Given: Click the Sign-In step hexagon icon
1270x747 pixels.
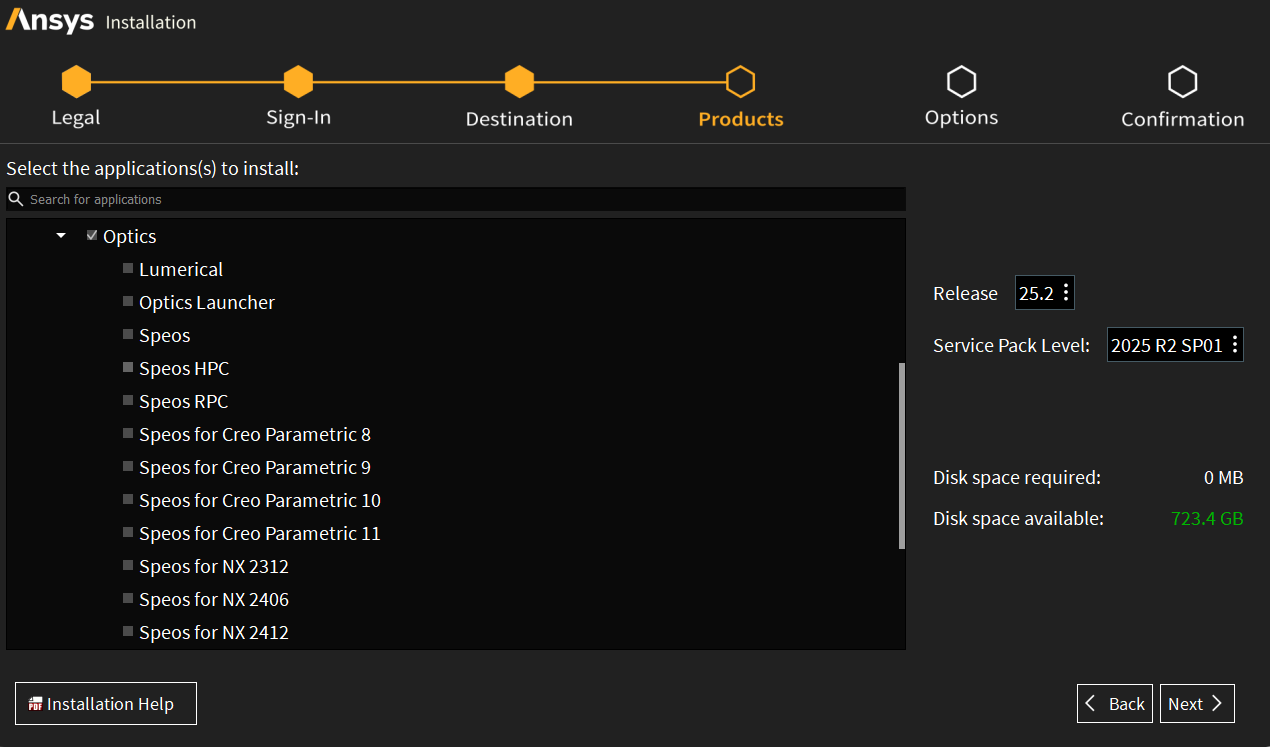Looking at the screenshot, I should (x=298, y=82).
